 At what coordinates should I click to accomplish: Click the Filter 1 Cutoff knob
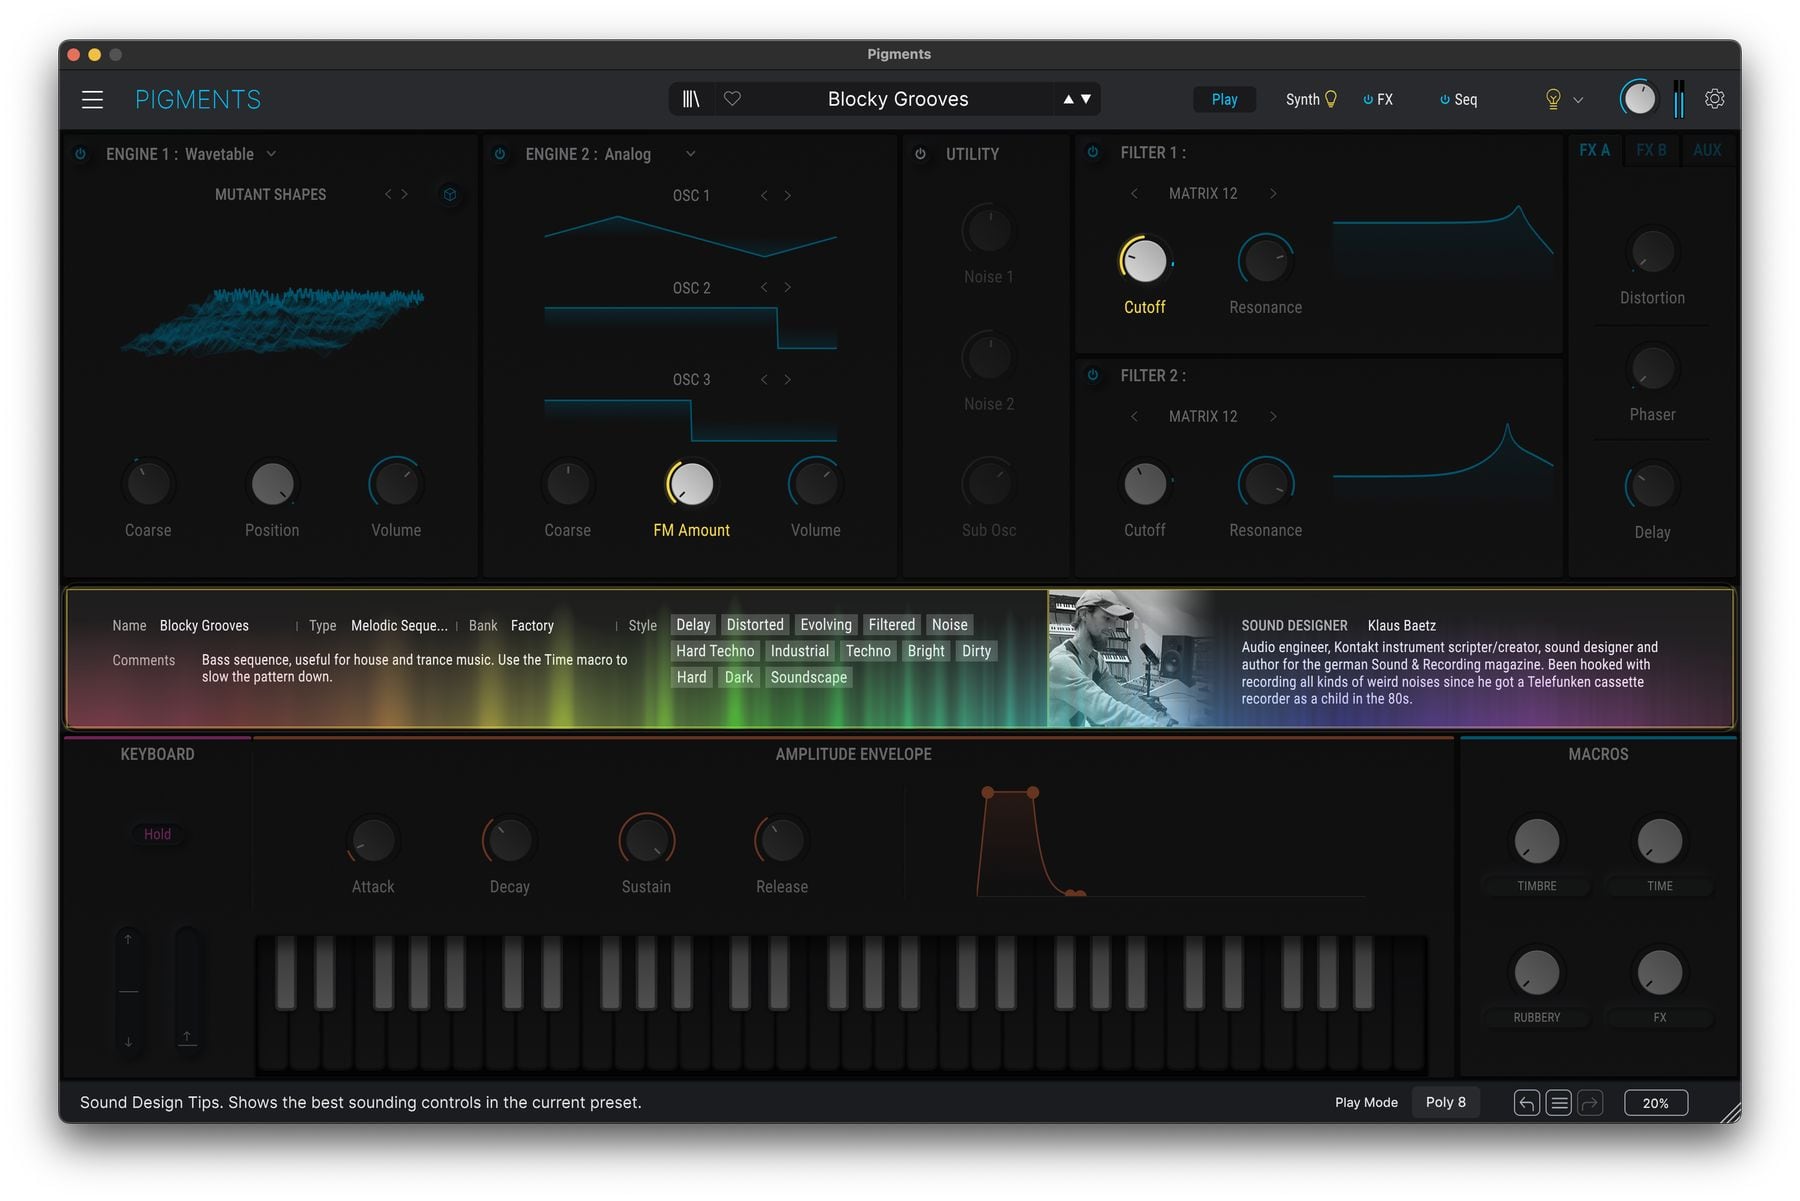click(1145, 261)
